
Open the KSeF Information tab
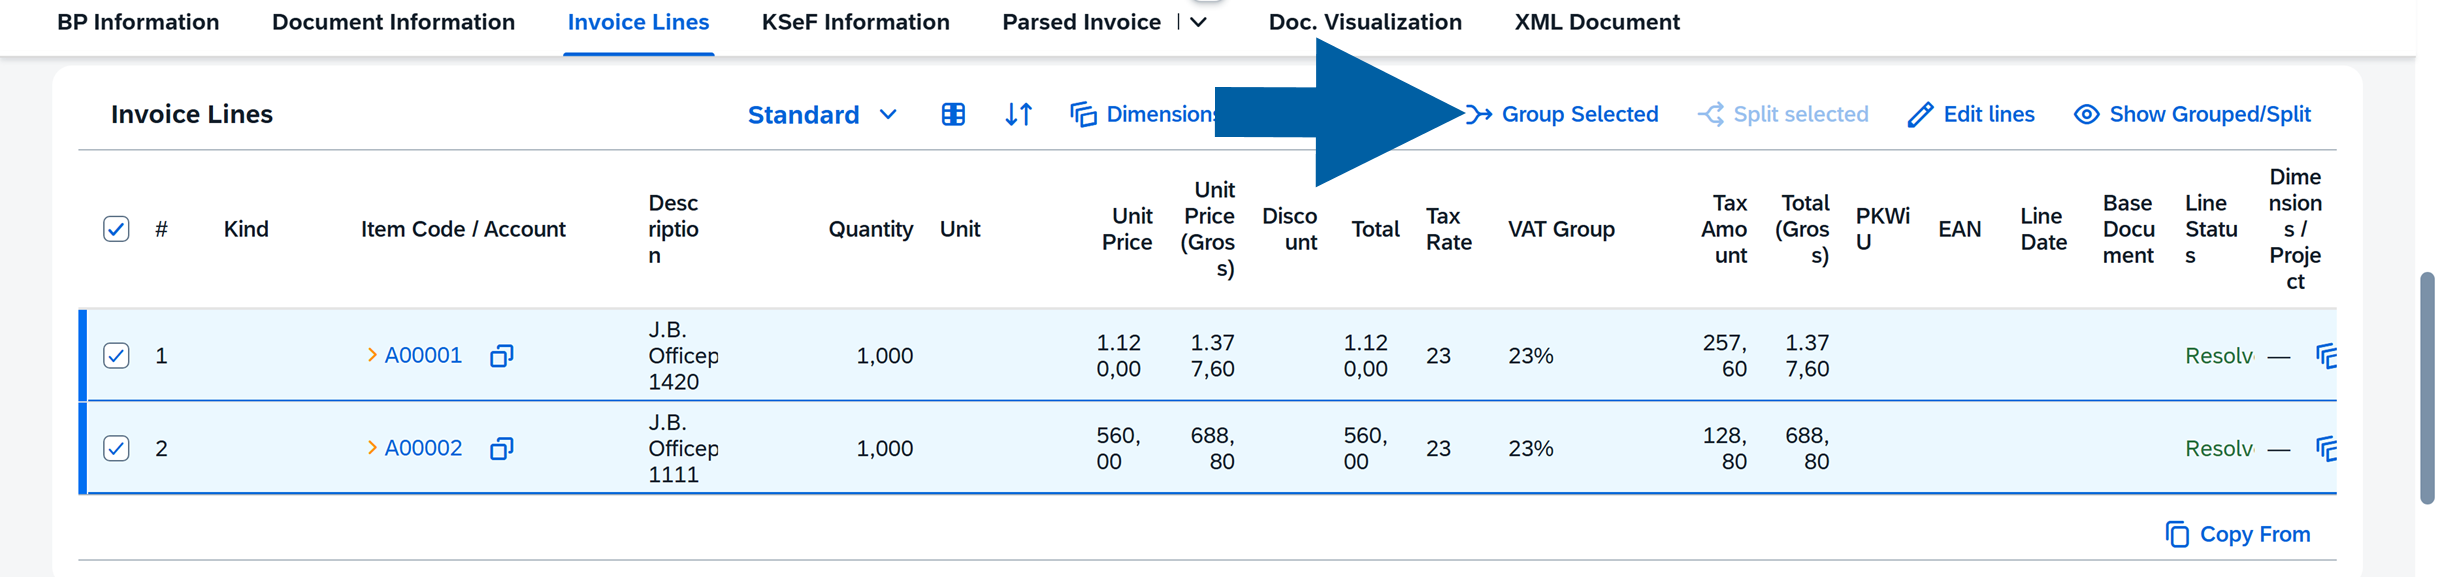(x=856, y=22)
